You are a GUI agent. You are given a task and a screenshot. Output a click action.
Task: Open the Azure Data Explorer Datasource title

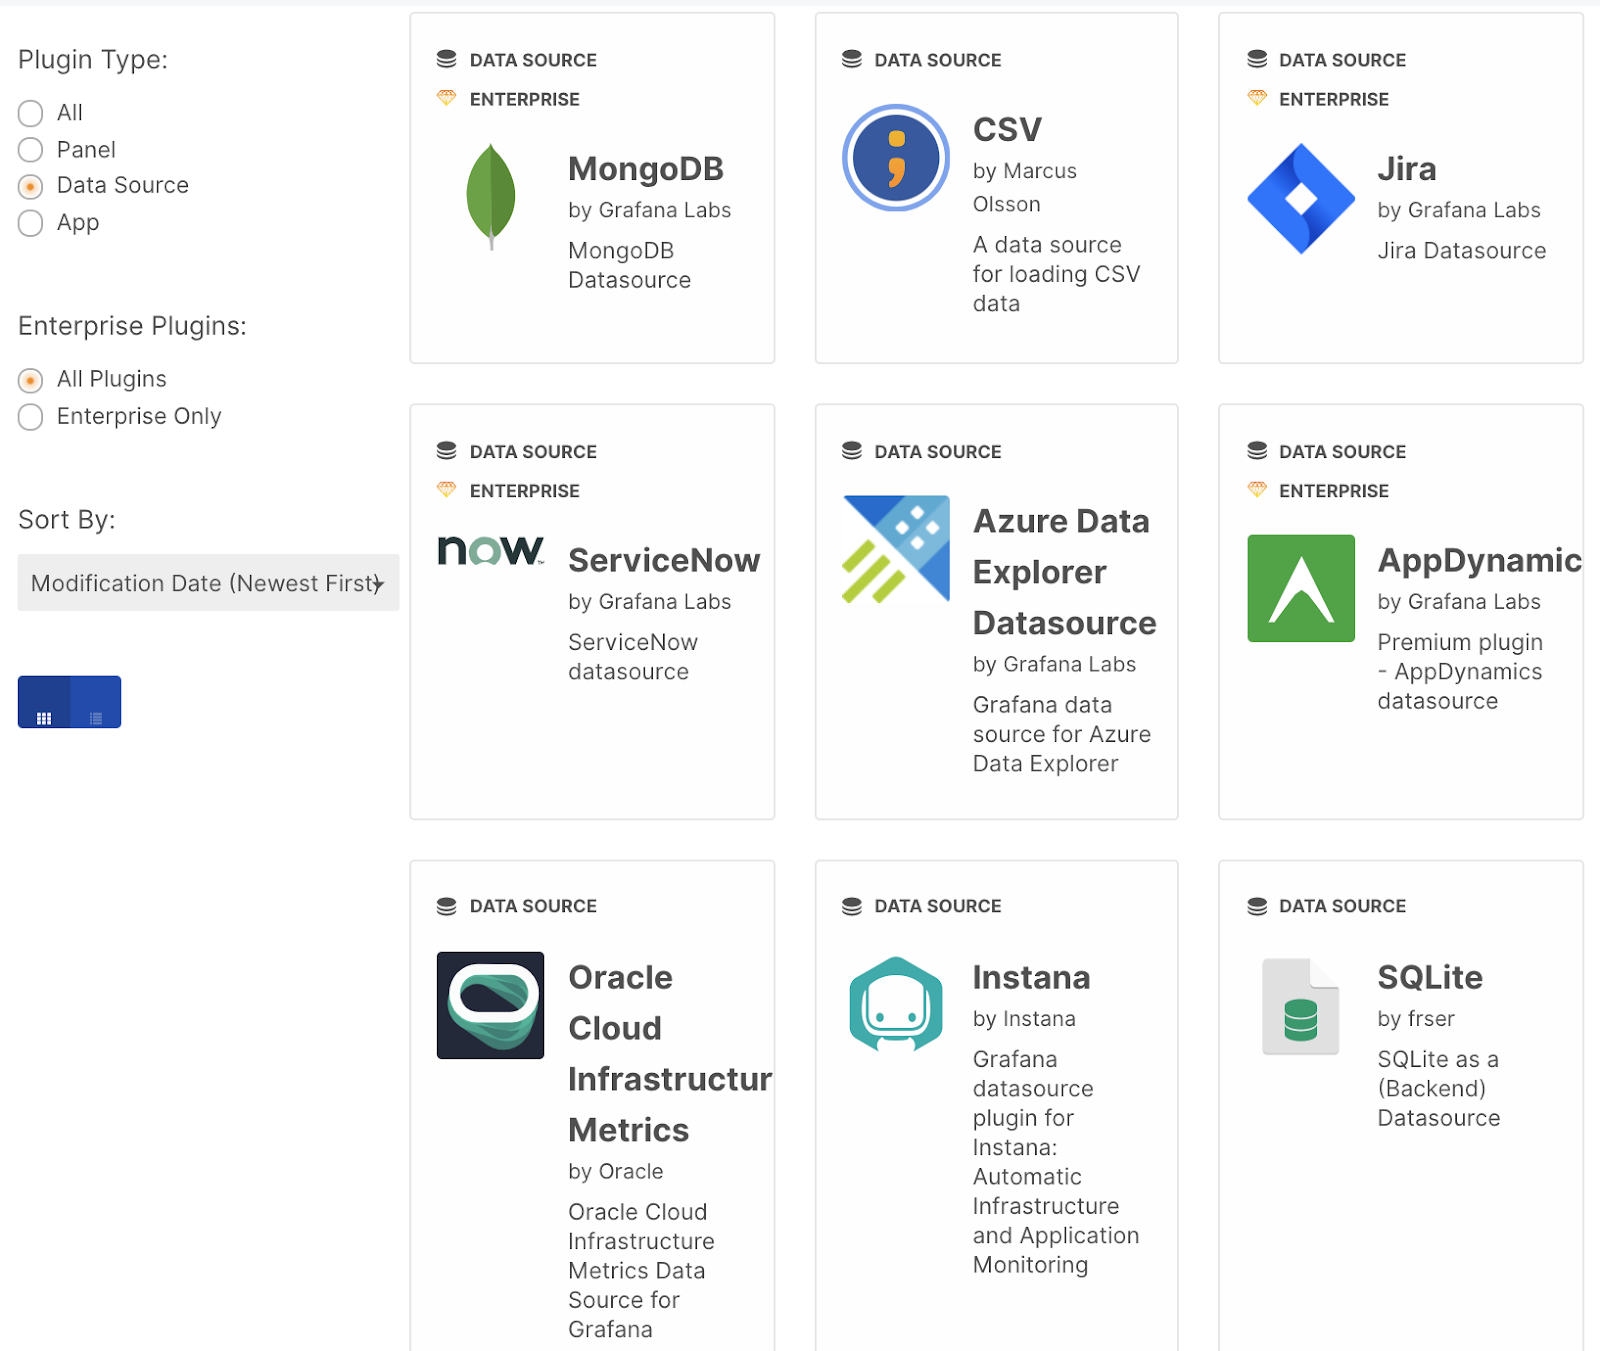coord(1065,572)
